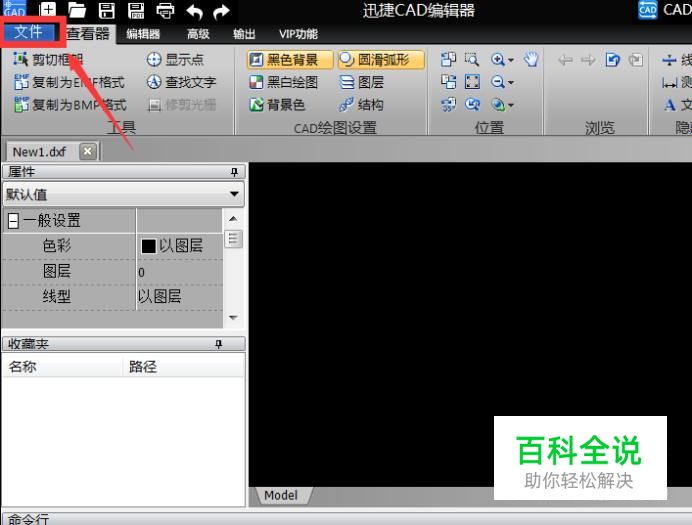
Task: Click the properties scrollbar down arrow
Action: pyautogui.click(x=233, y=317)
